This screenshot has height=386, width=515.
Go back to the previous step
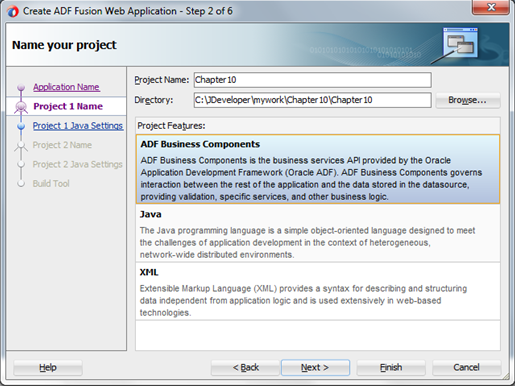pyautogui.click(x=245, y=368)
